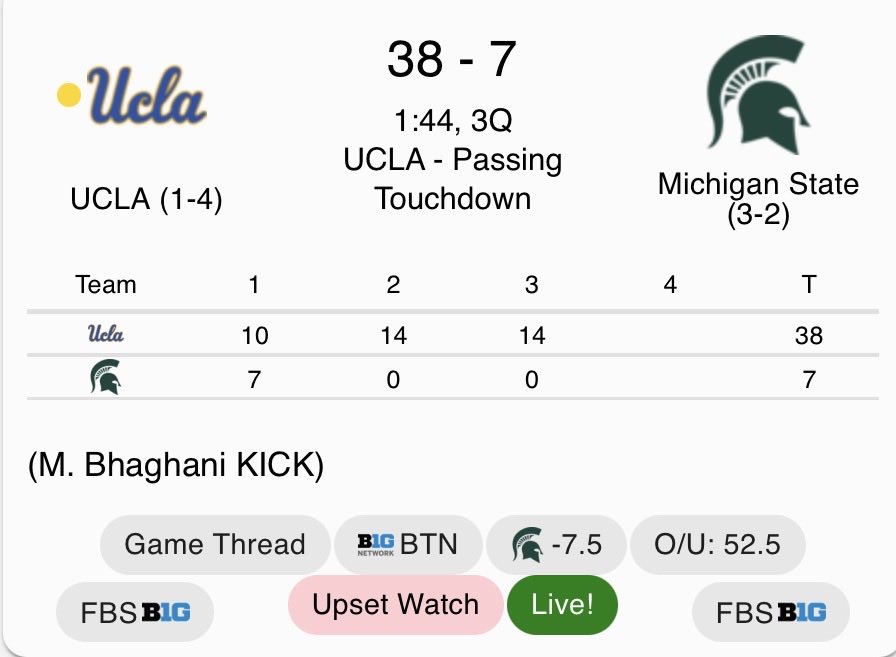Click the green Live! badge
The image size is (896, 657).
(x=562, y=604)
